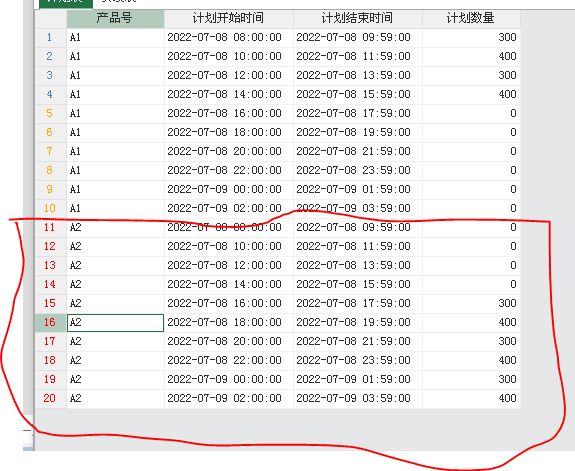This screenshot has height=471, width=575.
Task: Click the 产品号 column header
Action: [x=115, y=18]
